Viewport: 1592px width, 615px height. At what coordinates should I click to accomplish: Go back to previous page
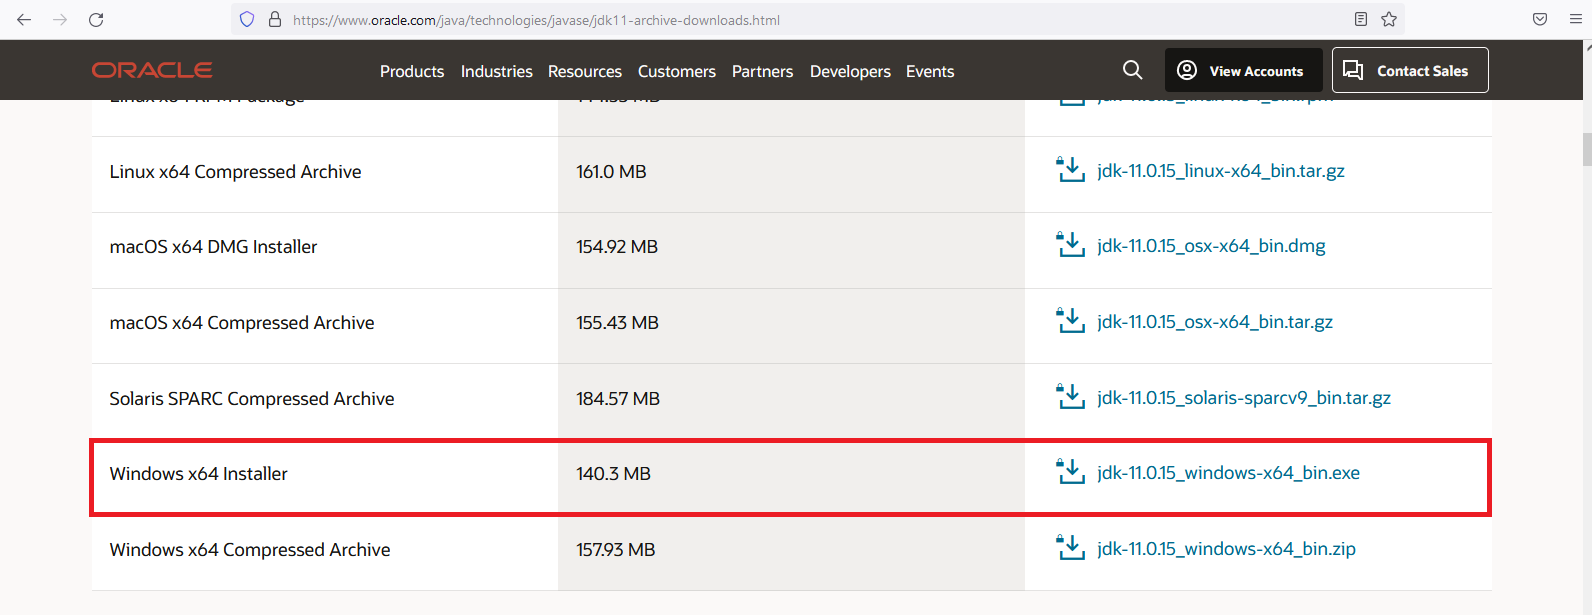pos(24,20)
